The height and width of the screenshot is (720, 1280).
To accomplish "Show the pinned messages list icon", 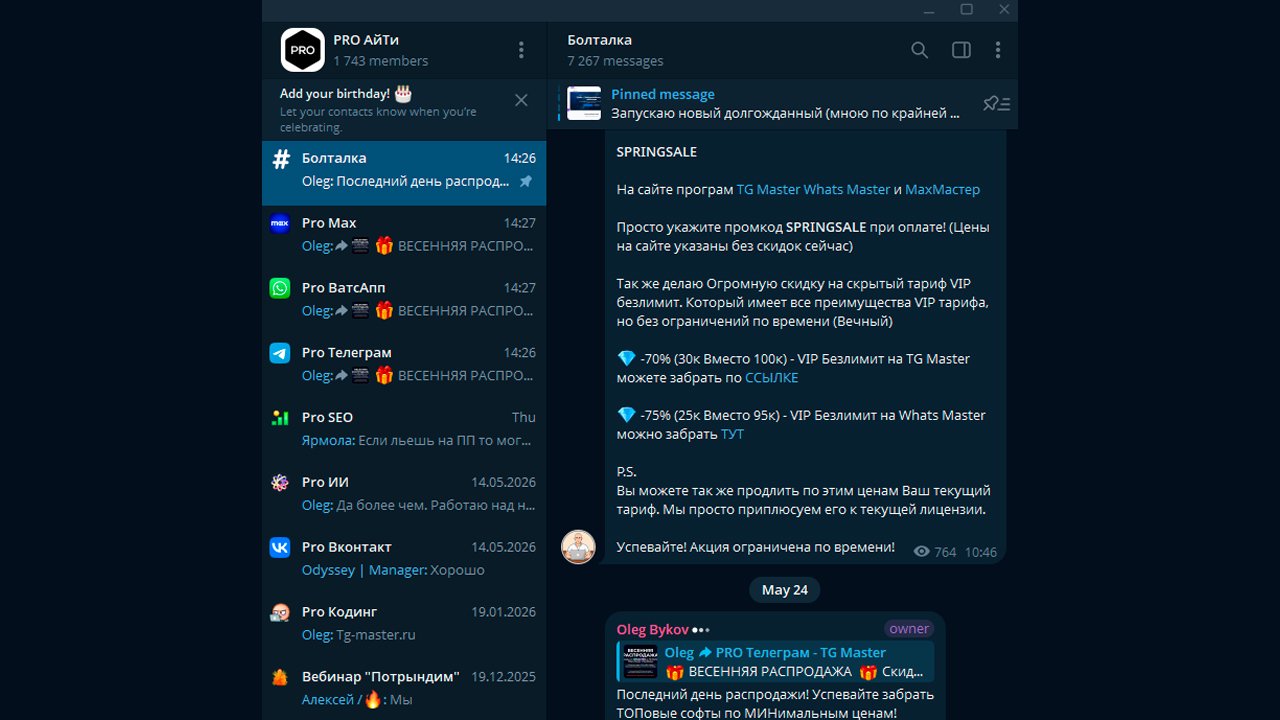I will pos(996,104).
